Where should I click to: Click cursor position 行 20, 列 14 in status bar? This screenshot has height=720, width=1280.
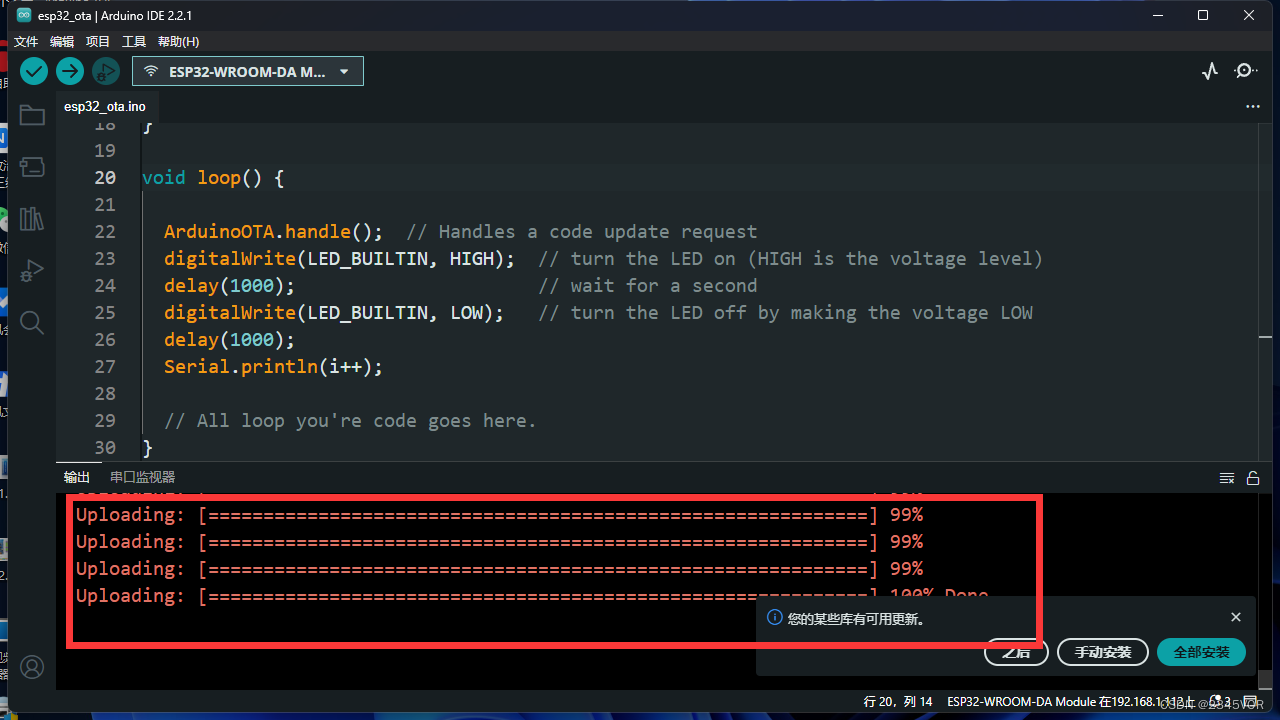tap(898, 702)
